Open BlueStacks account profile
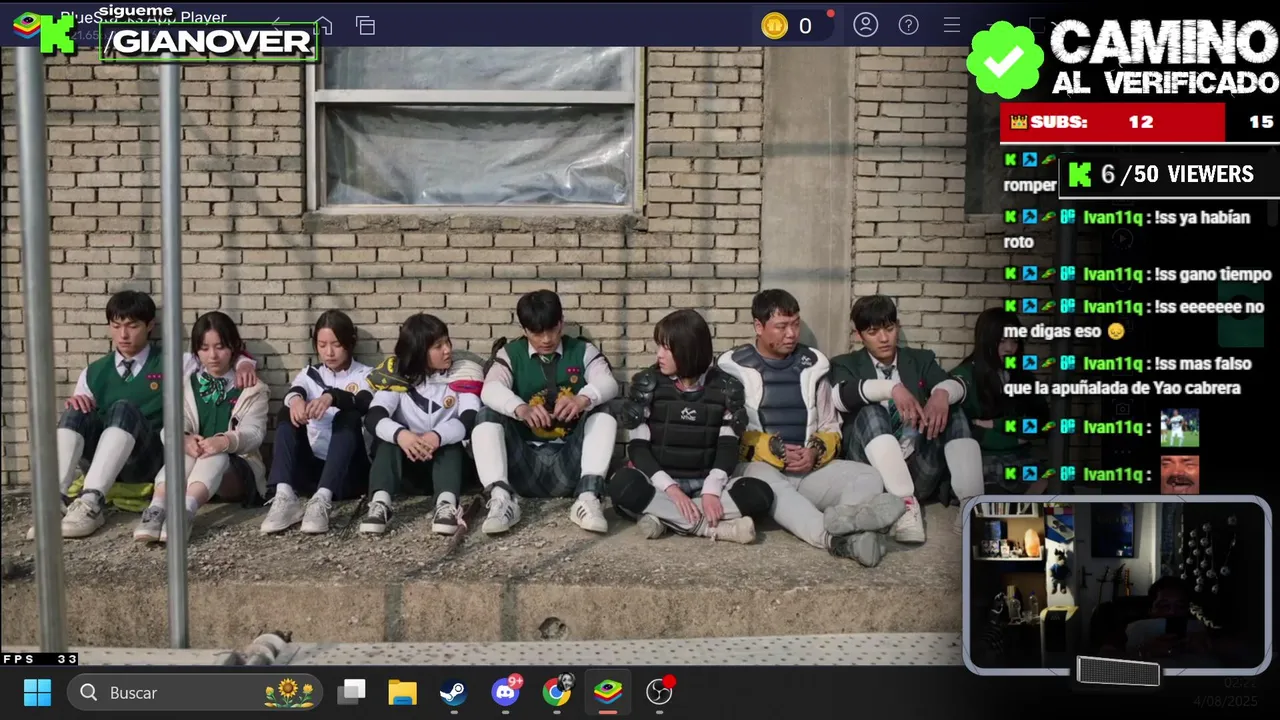The height and width of the screenshot is (720, 1280). coord(866,25)
